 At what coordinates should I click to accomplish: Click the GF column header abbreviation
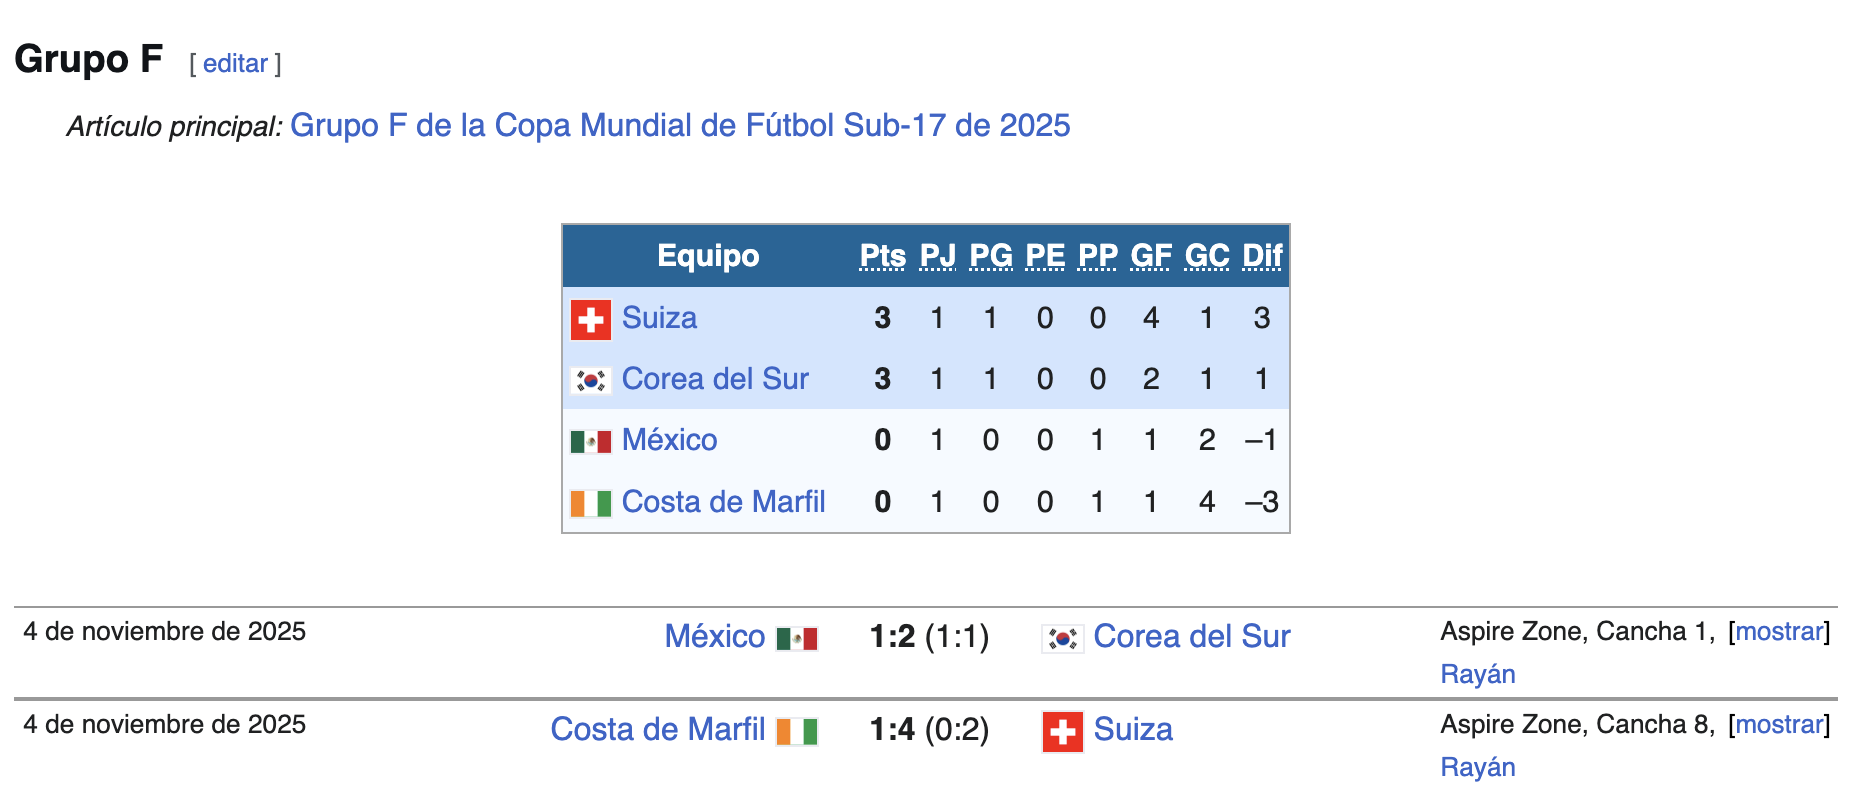[1150, 256]
